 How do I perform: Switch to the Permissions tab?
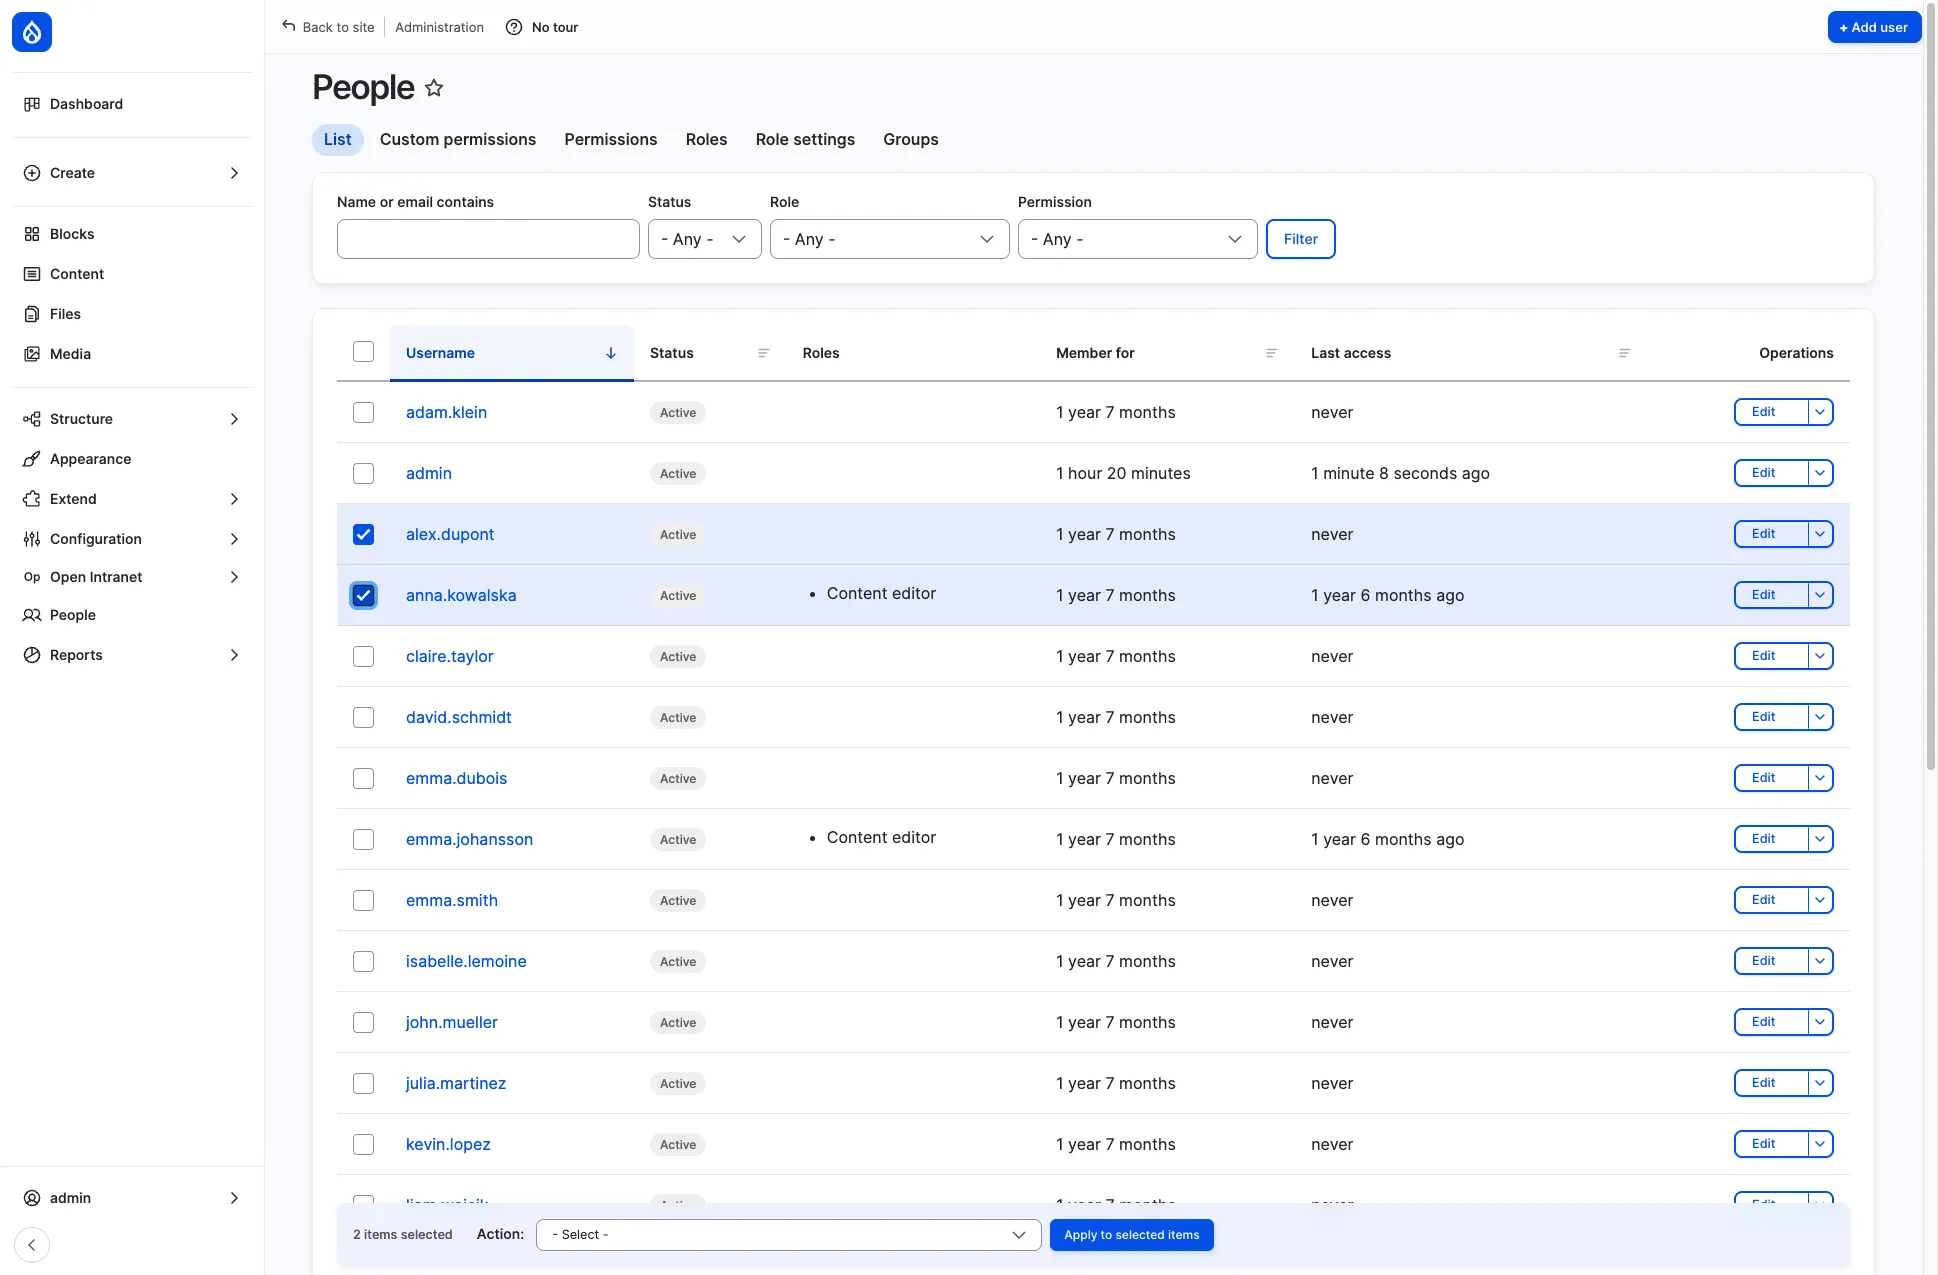pyautogui.click(x=611, y=140)
